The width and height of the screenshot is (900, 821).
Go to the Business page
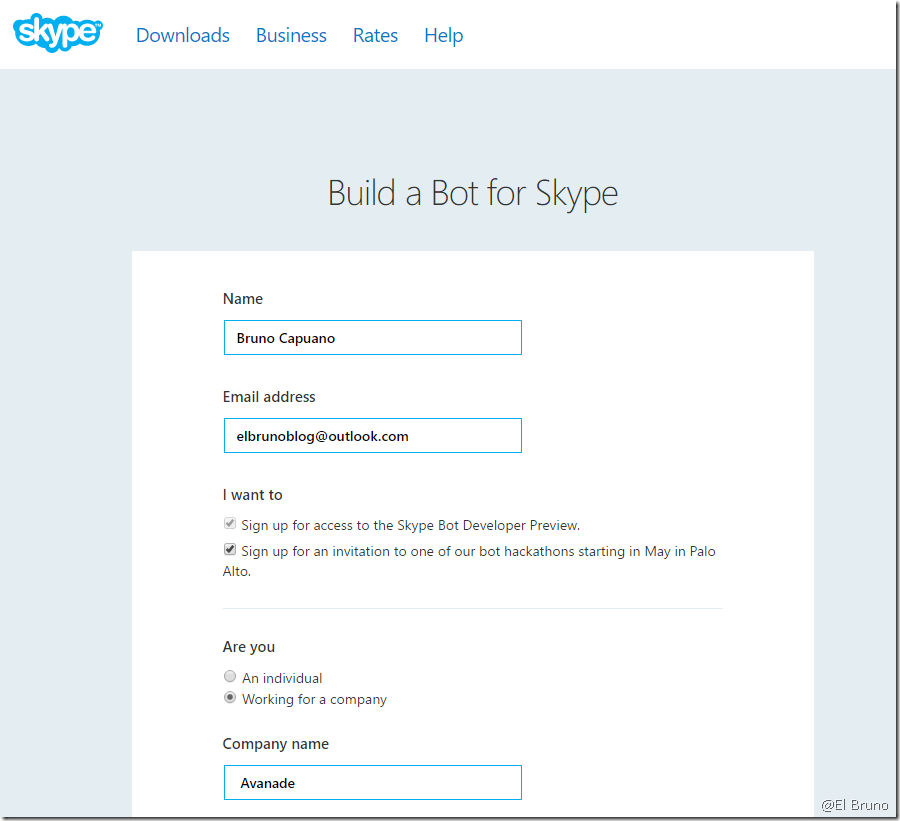coord(291,35)
